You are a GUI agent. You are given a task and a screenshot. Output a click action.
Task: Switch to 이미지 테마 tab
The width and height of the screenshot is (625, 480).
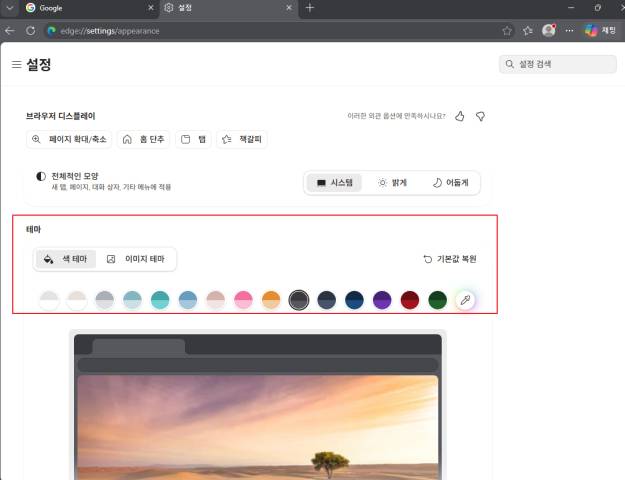pos(136,259)
